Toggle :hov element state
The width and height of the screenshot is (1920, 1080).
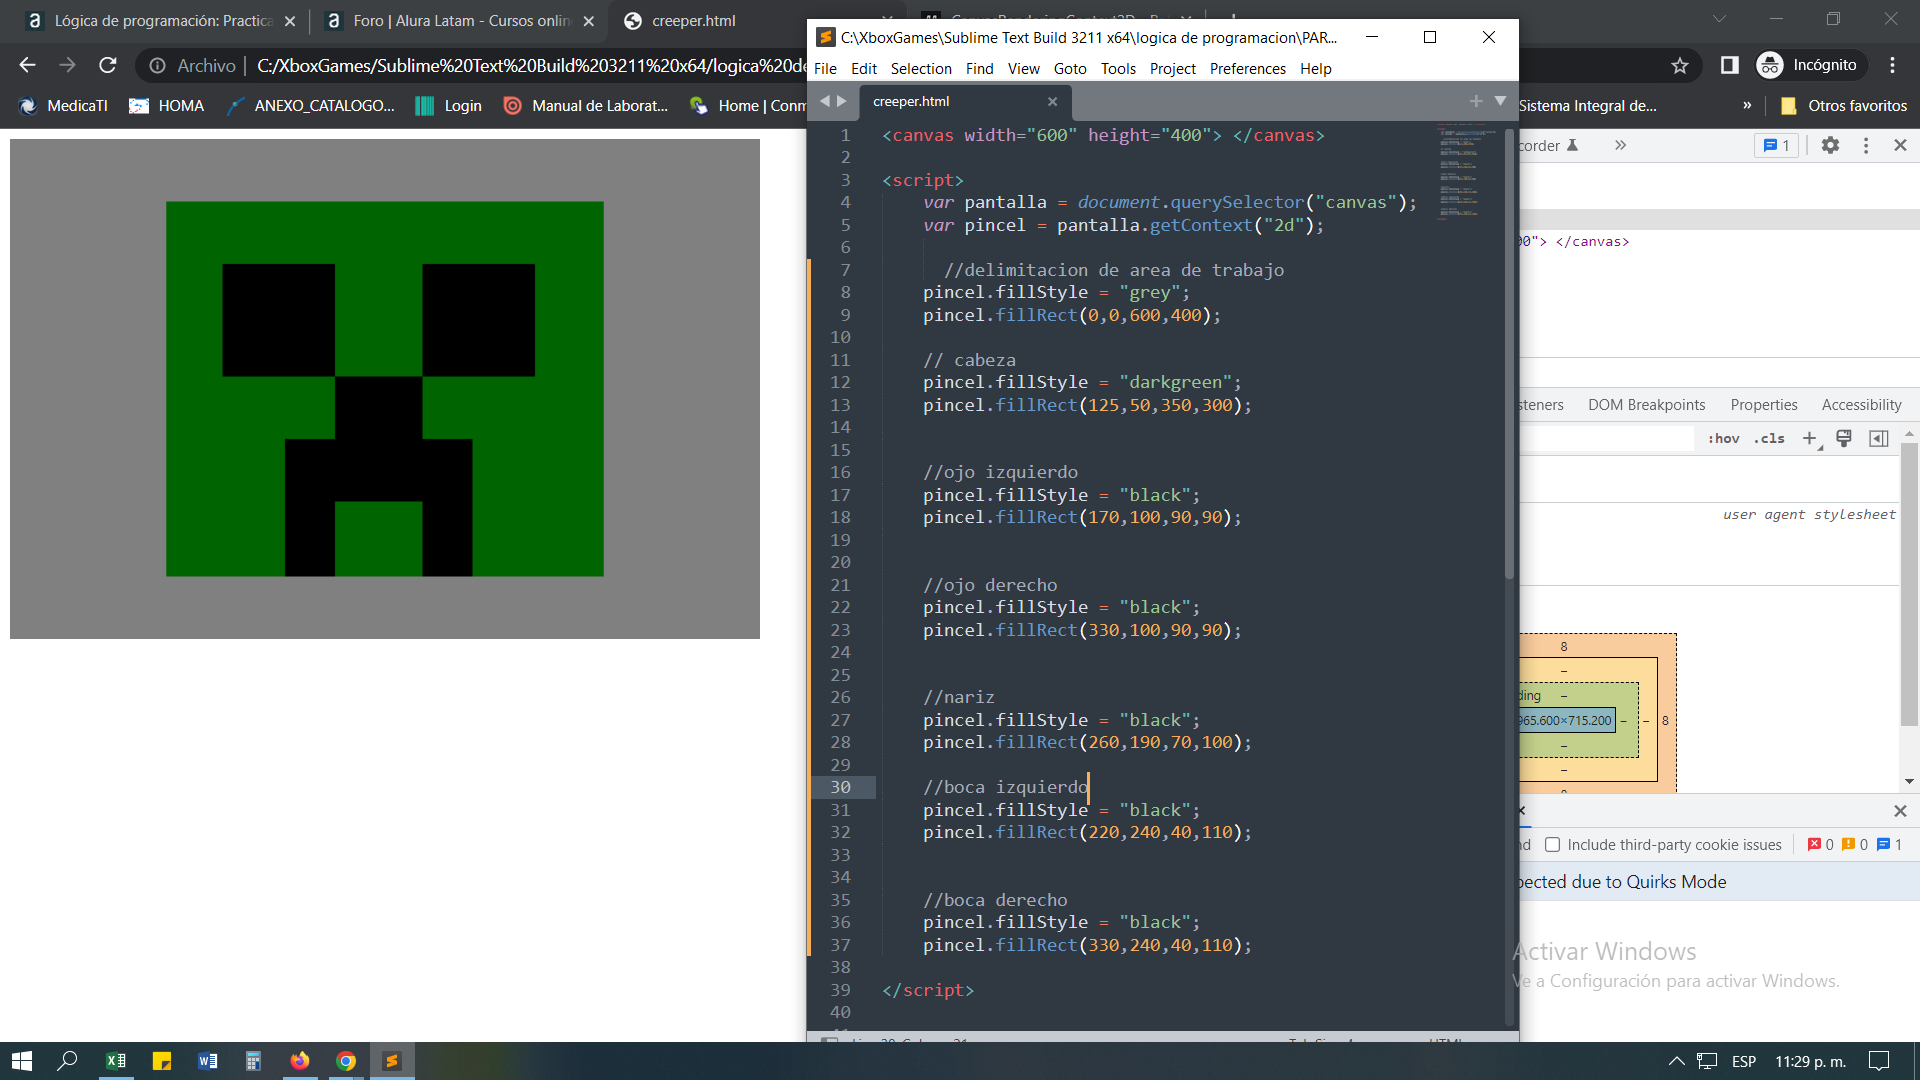click(1724, 439)
